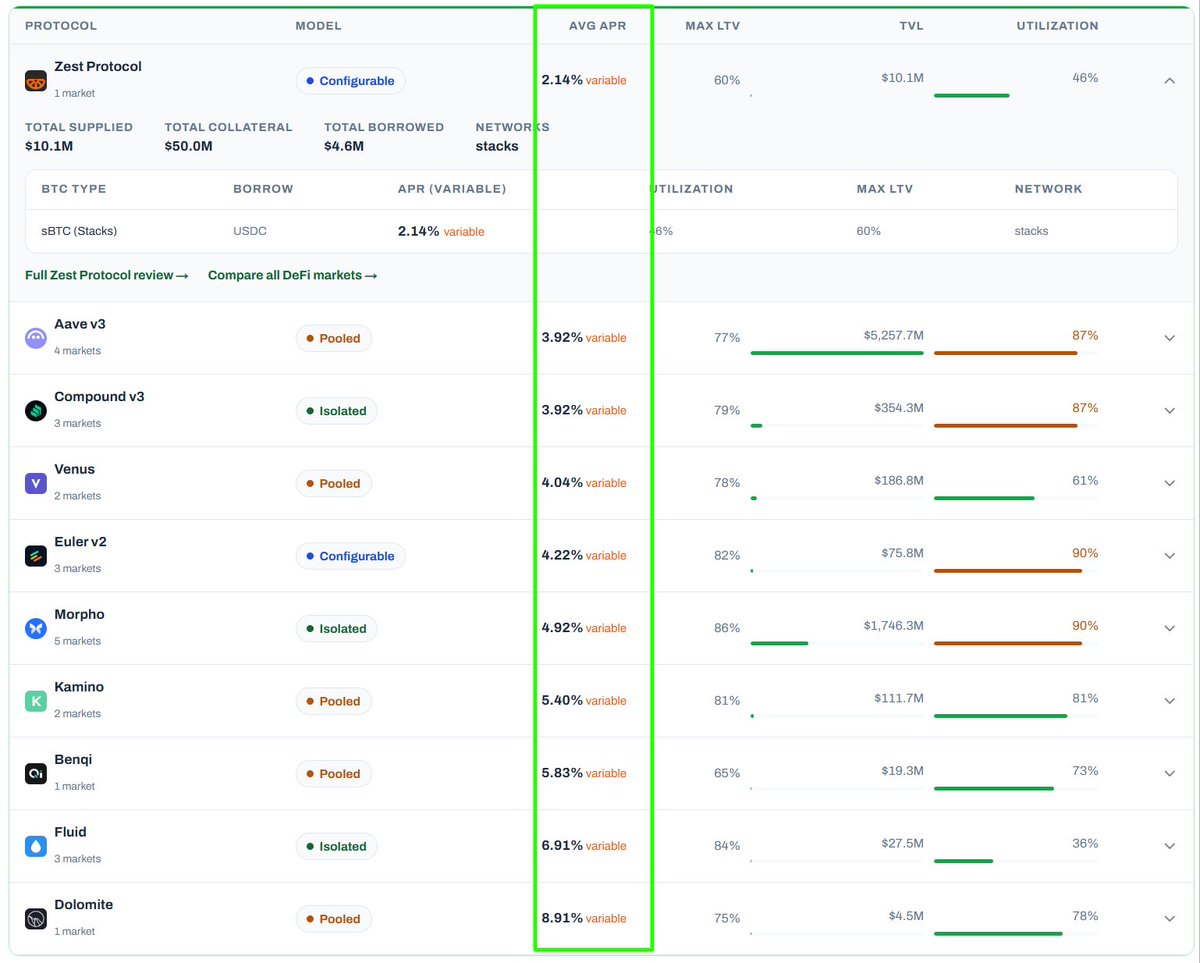Expand the Kamino row chevron
Viewport: 1200px width, 963px height.
[1170, 701]
